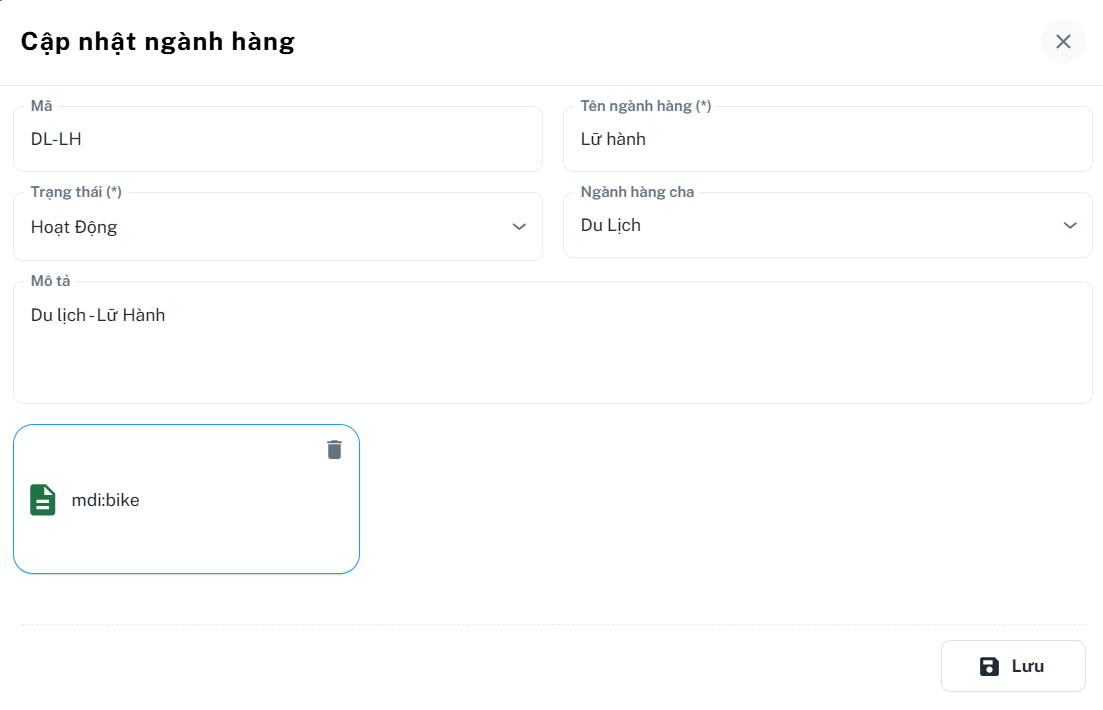Image resolution: width=1103 pixels, height=710 pixels.
Task: Expand the Ngành hàng cha dropdown chevron
Action: tap(1070, 225)
